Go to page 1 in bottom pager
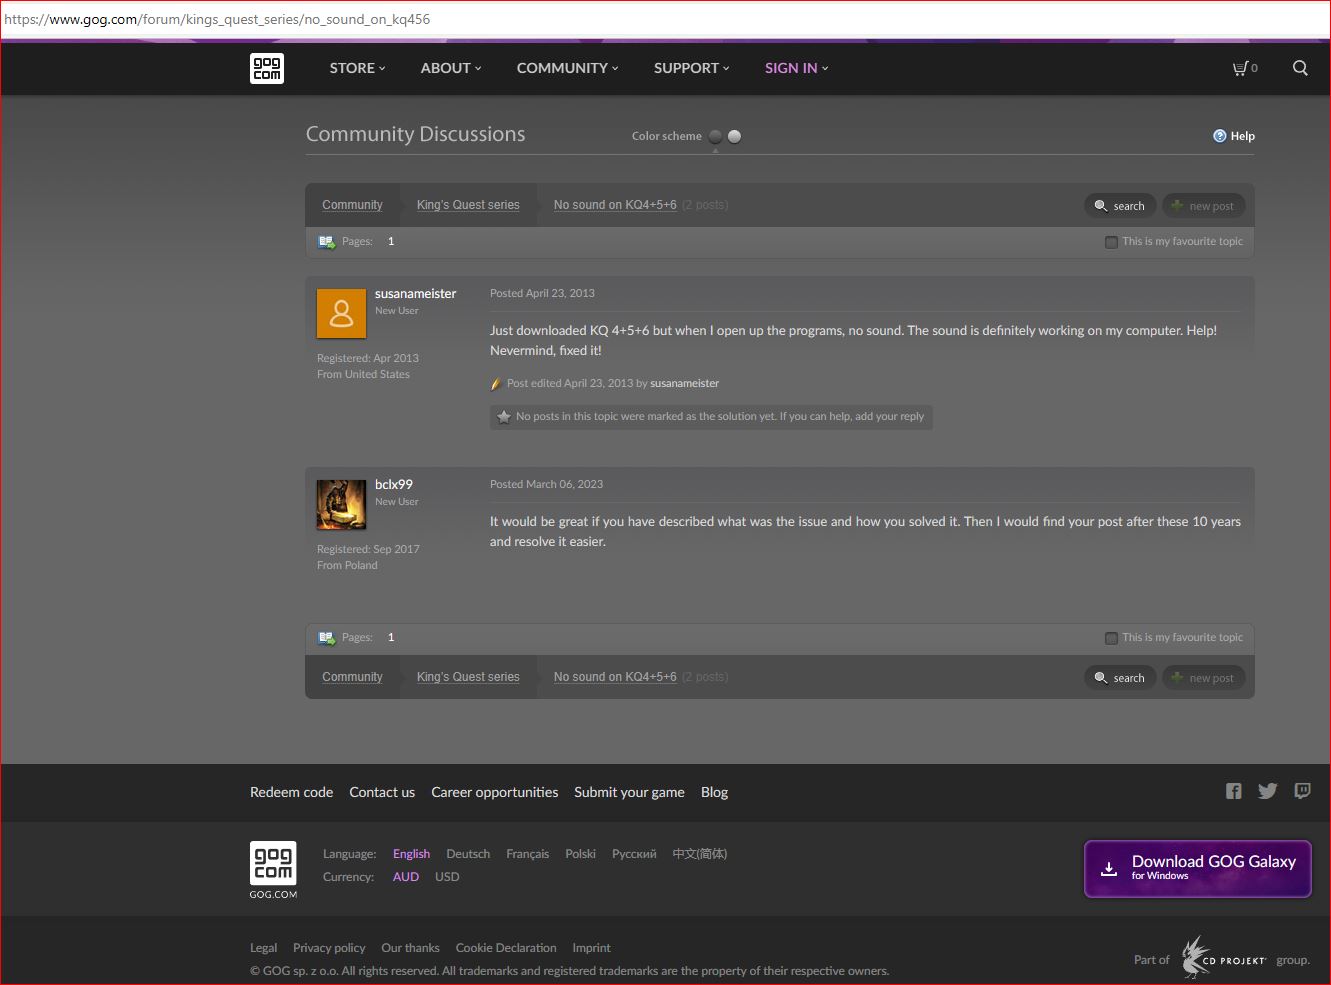1331x985 pixels. 391,637
